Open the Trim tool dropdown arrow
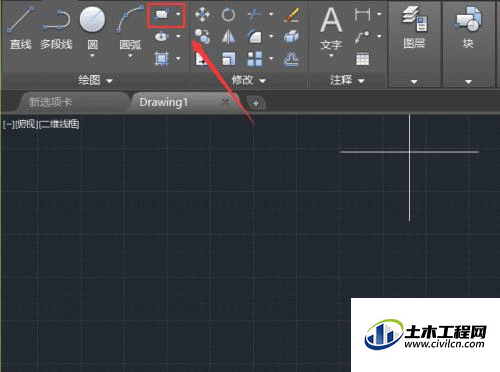The height and width of the screenshot is (372, 500). pos(271,14)
